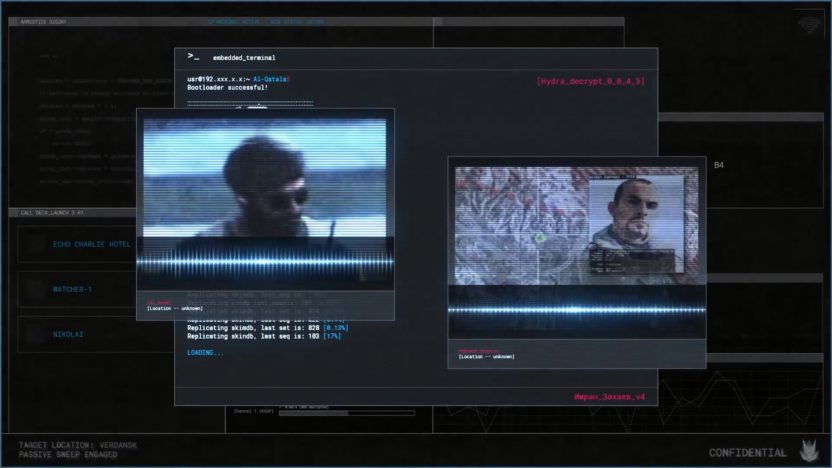Click the emblem icon next to CONFIDENTIAL
Viewport: 832px width, 468px height.
pyautogui.click(x=809, y=451)
